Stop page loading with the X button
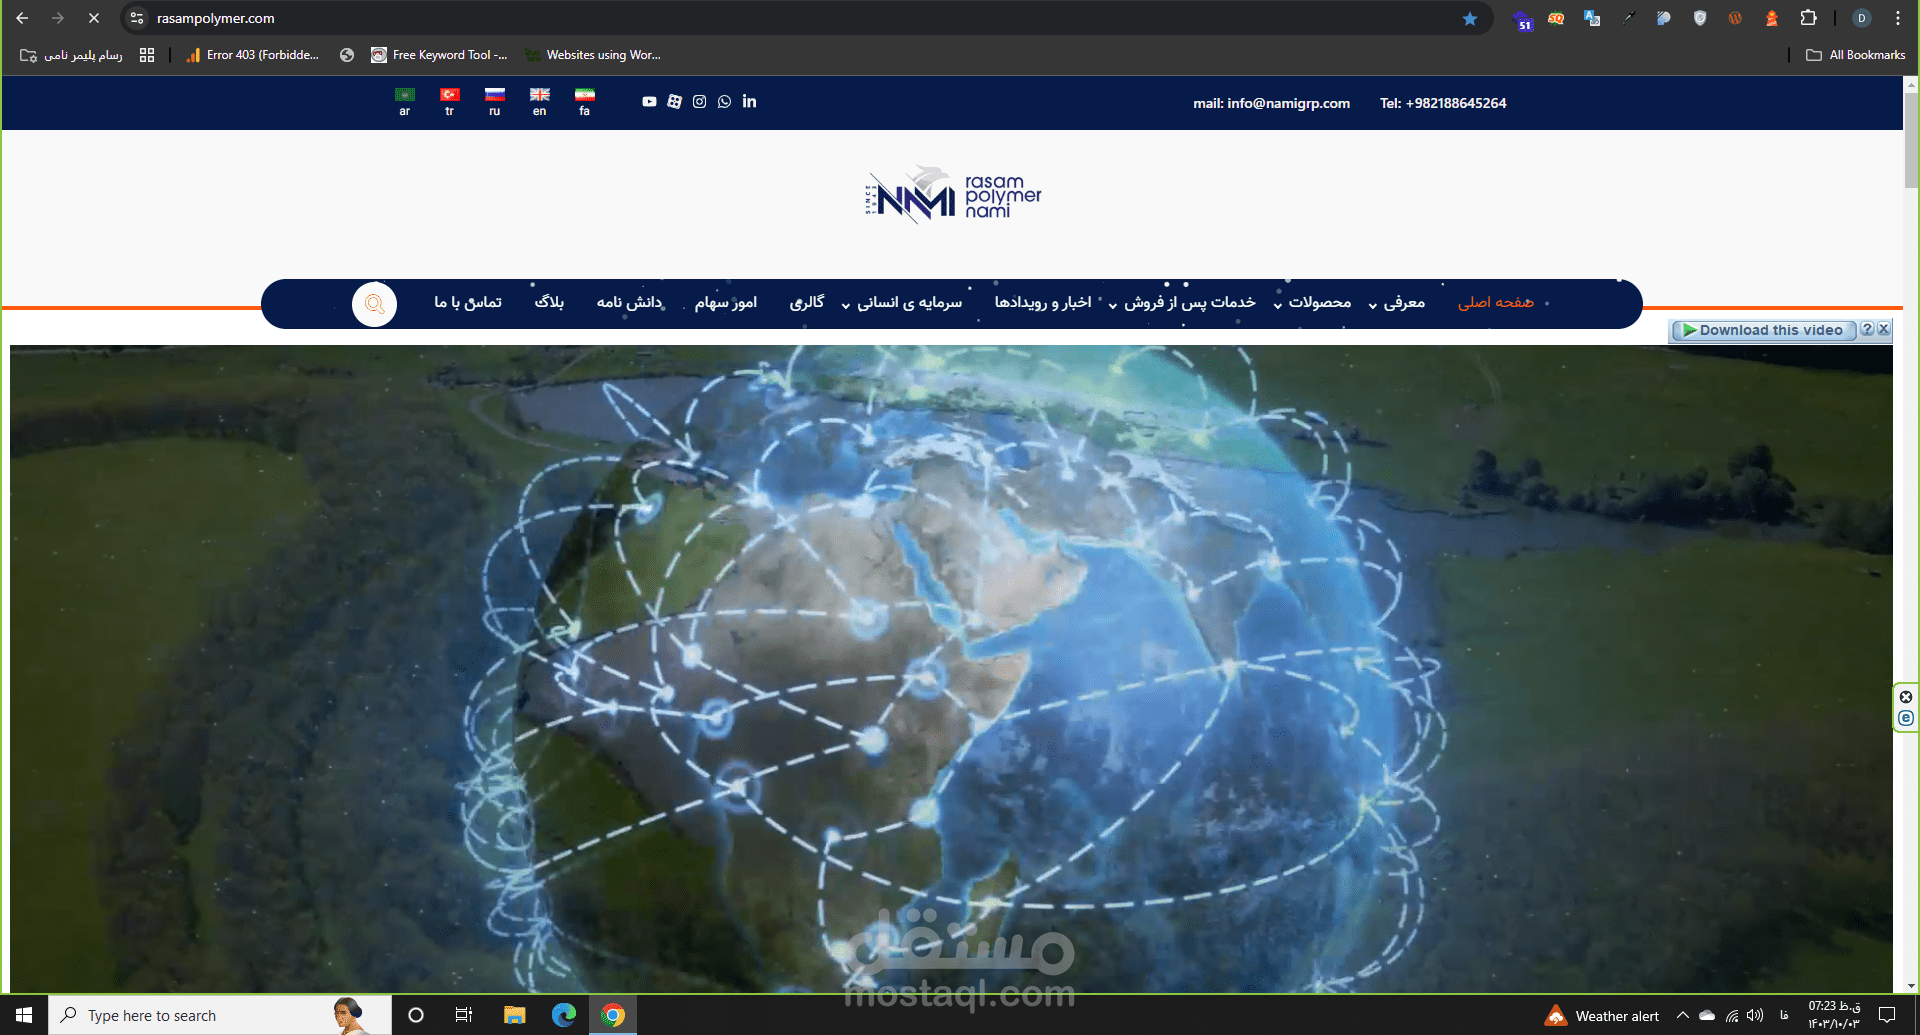The image size is (1920, 1035). click(x=94, y=18)
